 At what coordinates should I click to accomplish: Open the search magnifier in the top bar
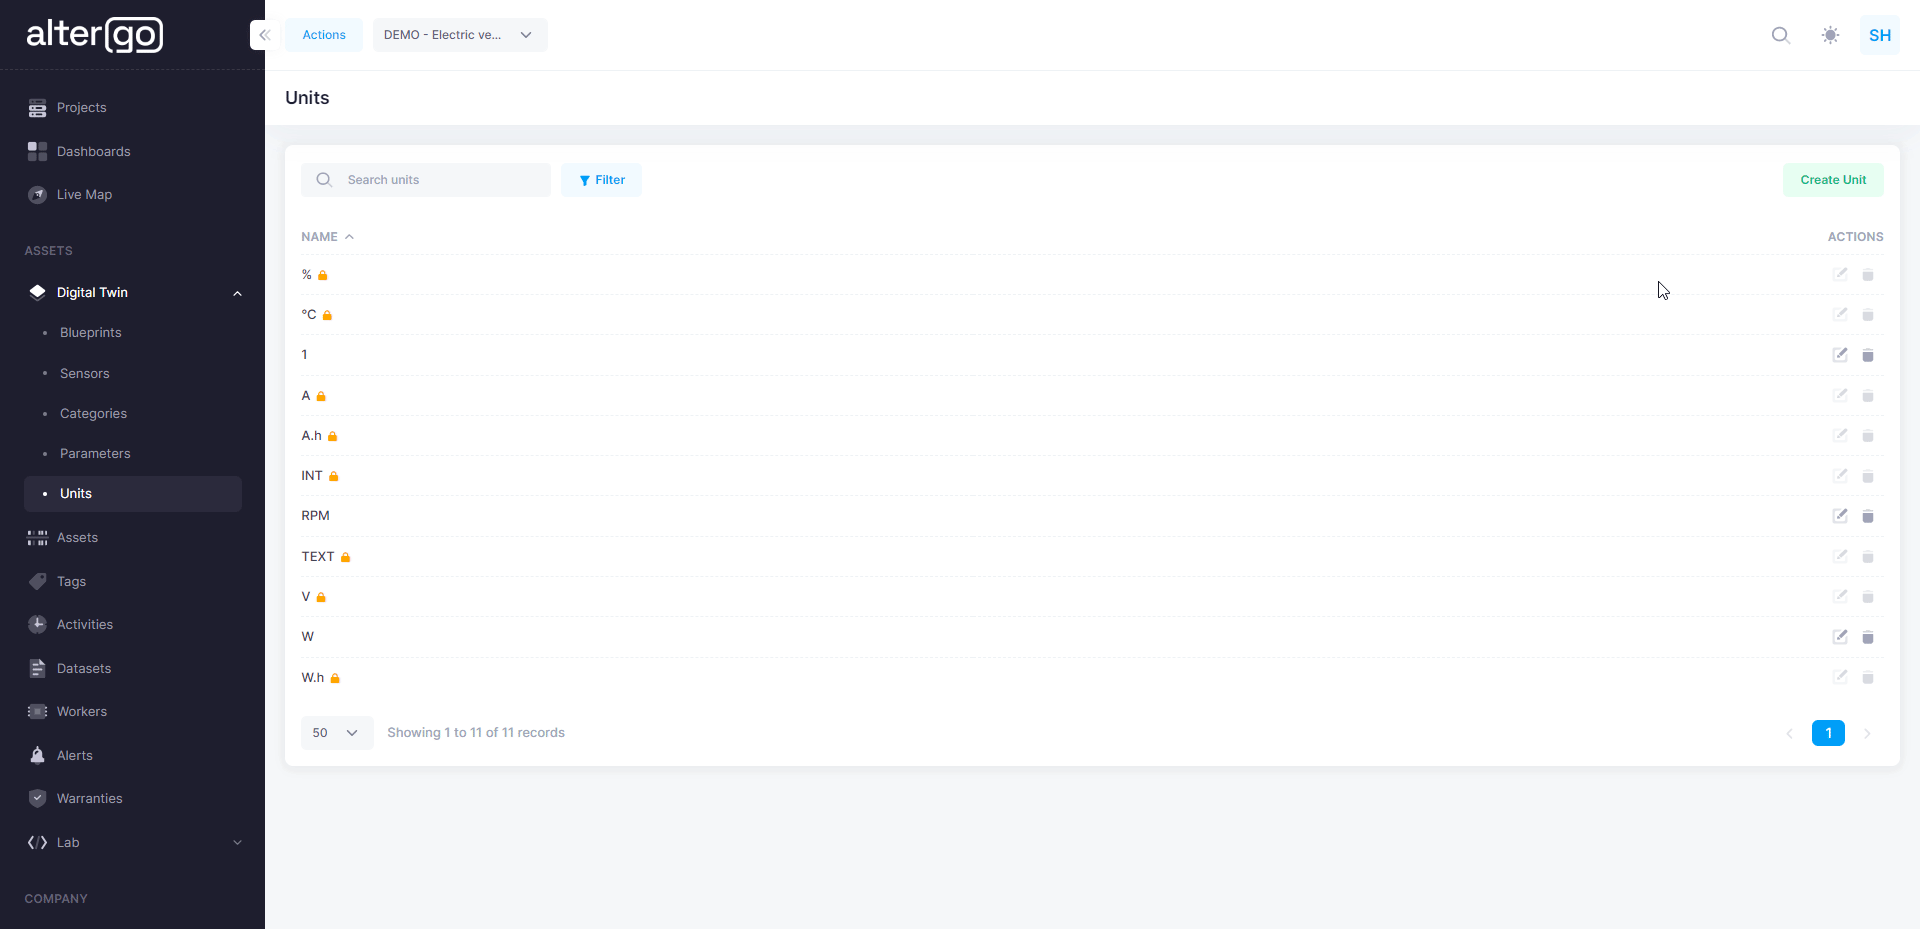[x=1781, y=35]
